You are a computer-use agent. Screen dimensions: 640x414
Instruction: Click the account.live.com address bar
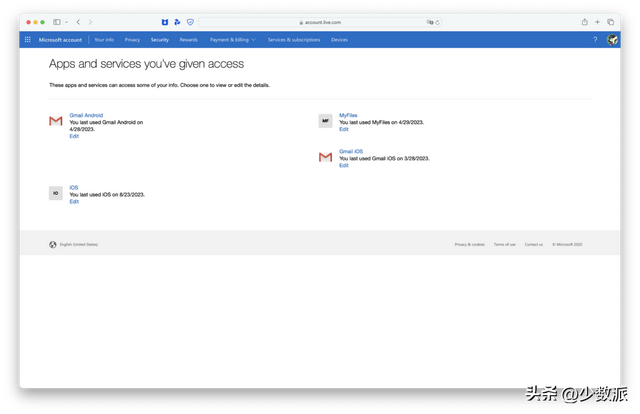320,22
